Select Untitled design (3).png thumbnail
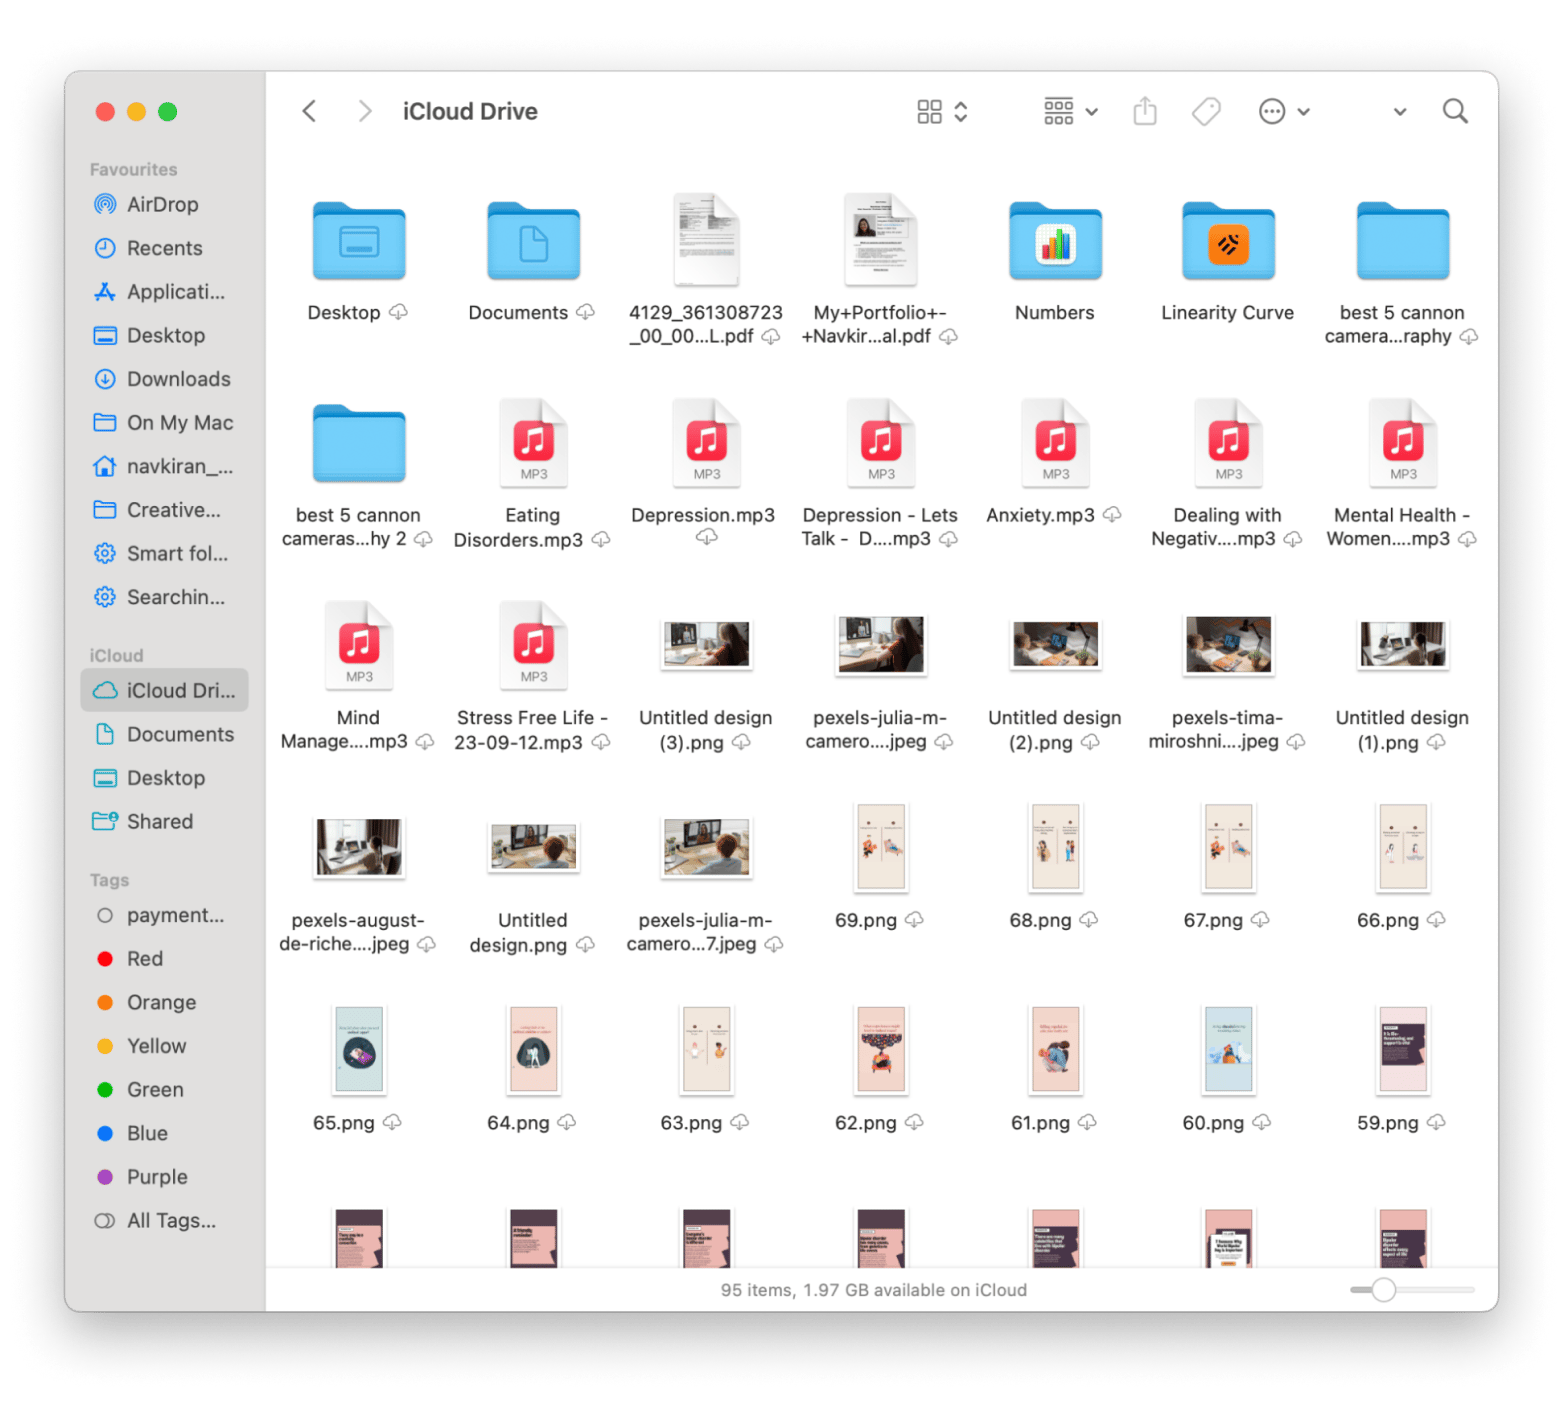Viewport: 1560px width, 1406px height. [x=707, y=645]
